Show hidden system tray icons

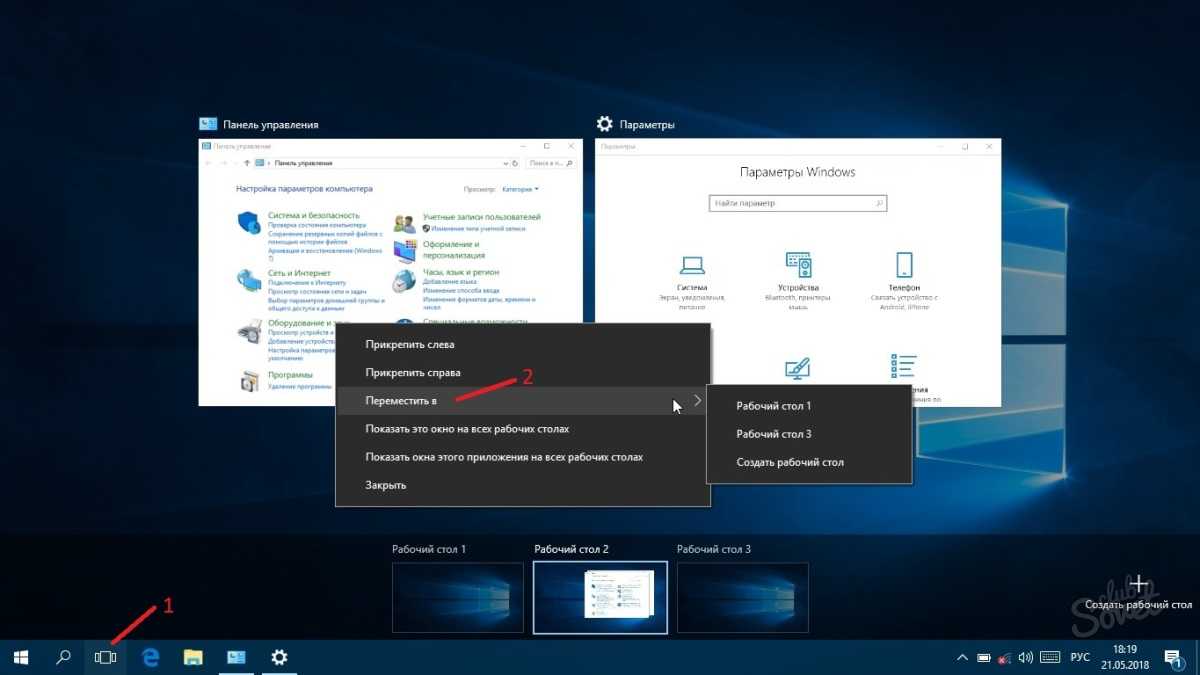[x=962, y=657]
